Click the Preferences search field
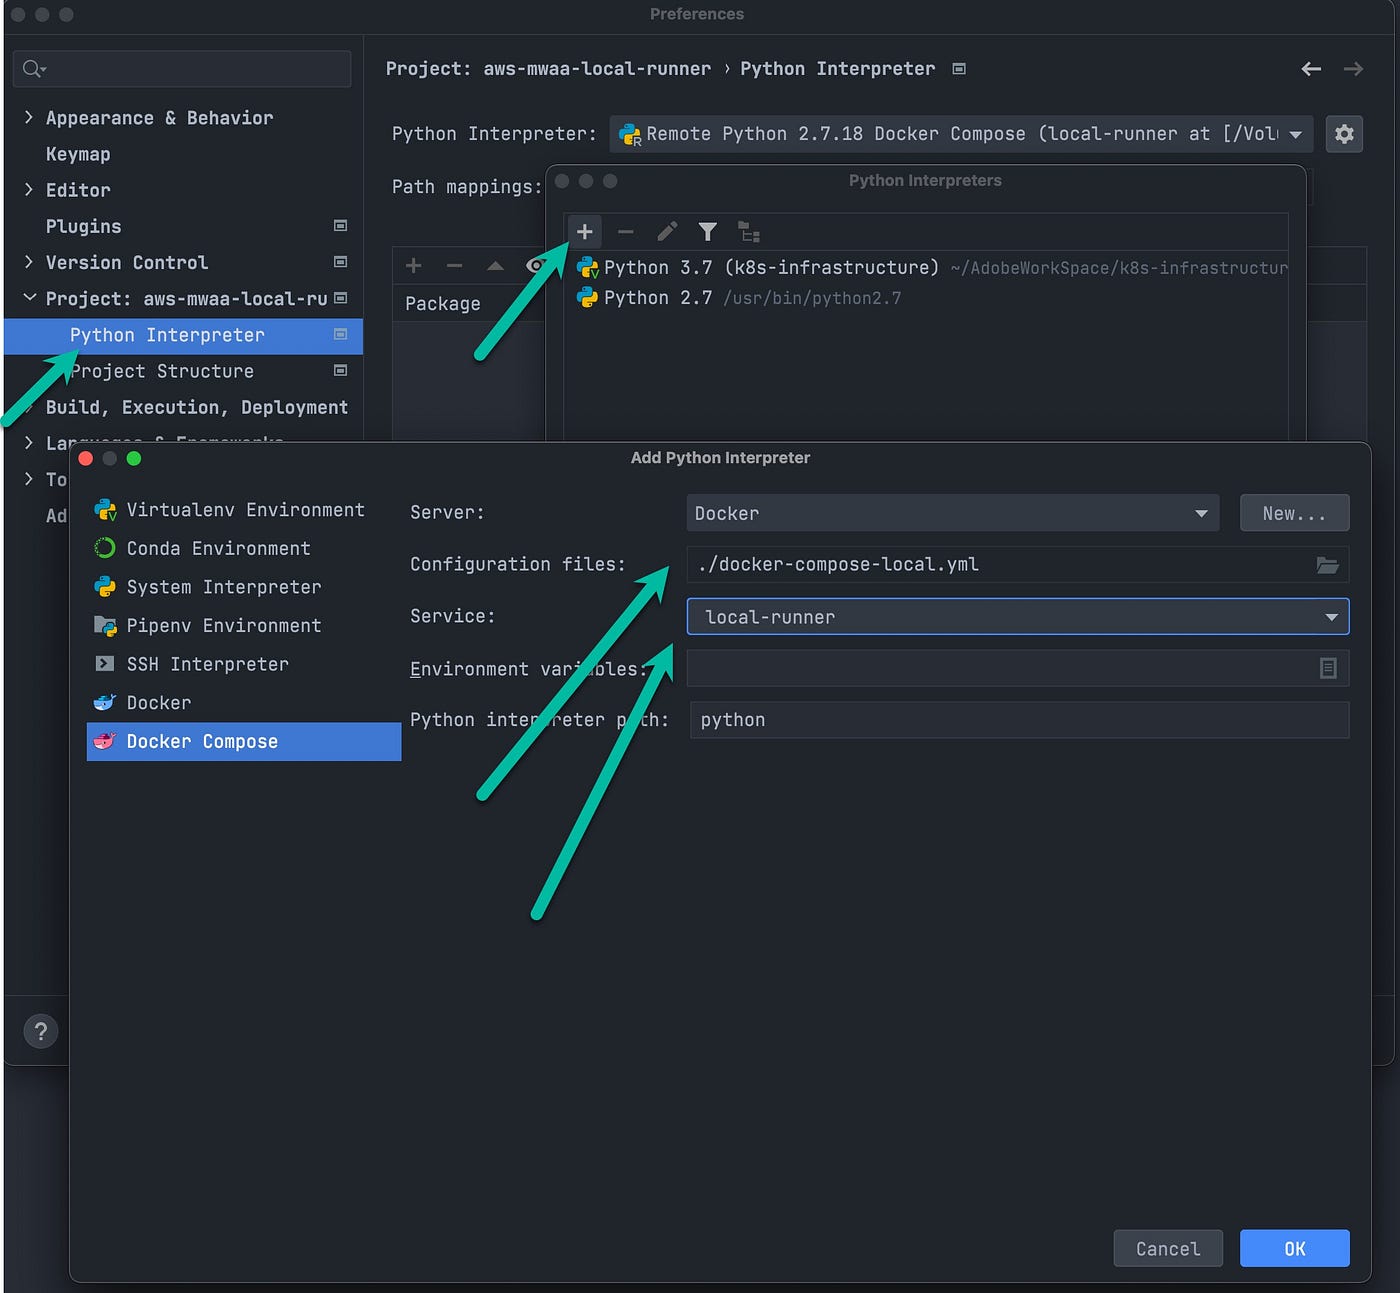The height and width of the screenshot is (1293, 1400). coord(182,69)
